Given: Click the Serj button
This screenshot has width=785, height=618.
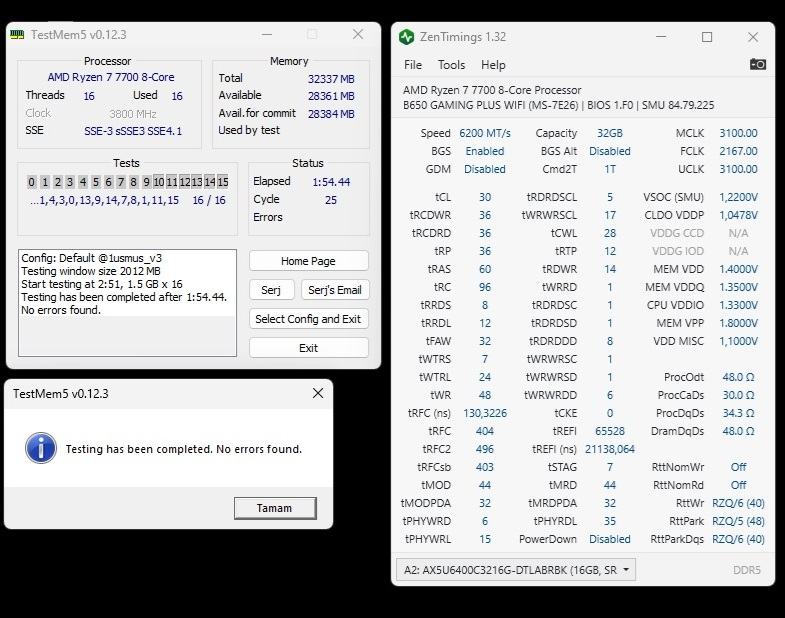Looking at the screenshot, I should pos(271,290).
